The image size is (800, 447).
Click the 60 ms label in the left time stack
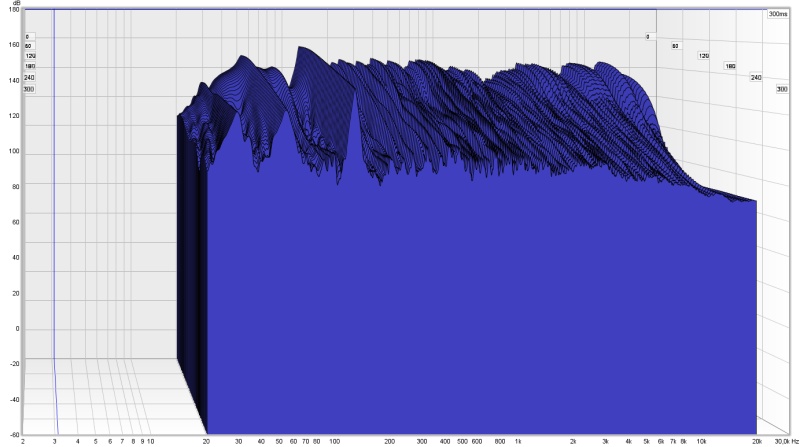28,46
